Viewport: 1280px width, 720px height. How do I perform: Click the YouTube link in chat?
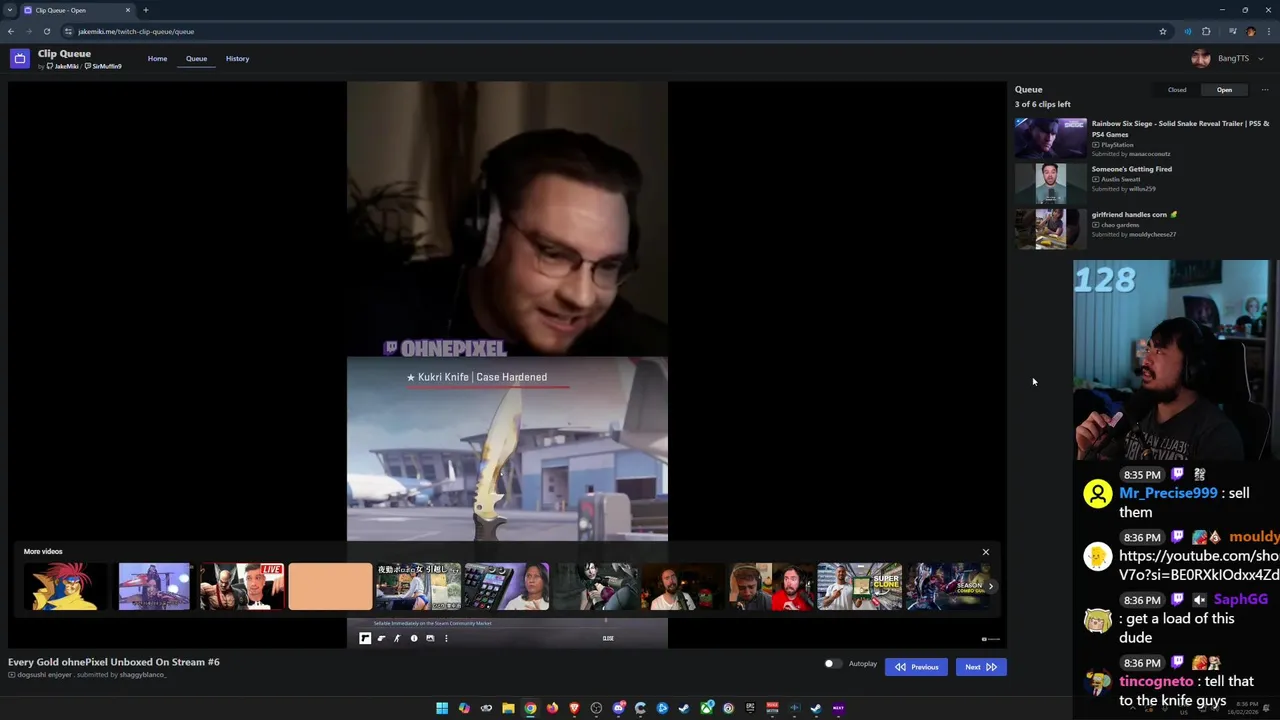click(1199, 565)
